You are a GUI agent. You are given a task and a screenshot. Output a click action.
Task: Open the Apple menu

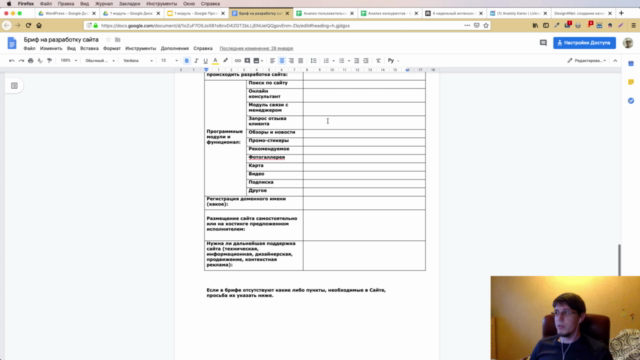pos(9,4)
